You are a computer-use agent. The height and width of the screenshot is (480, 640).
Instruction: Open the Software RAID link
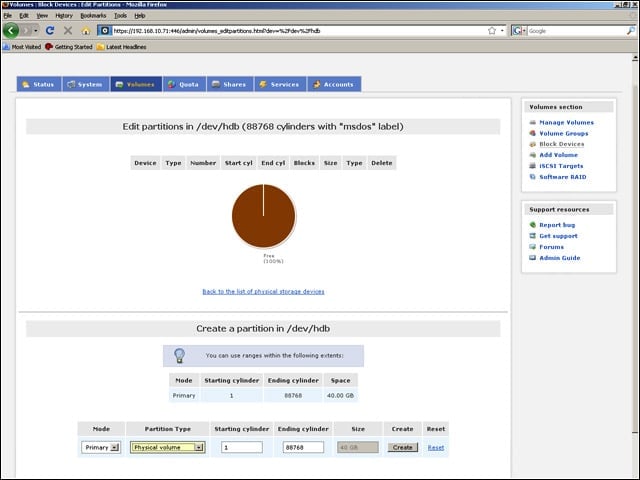pyautogui.click(x=563, y=177)
